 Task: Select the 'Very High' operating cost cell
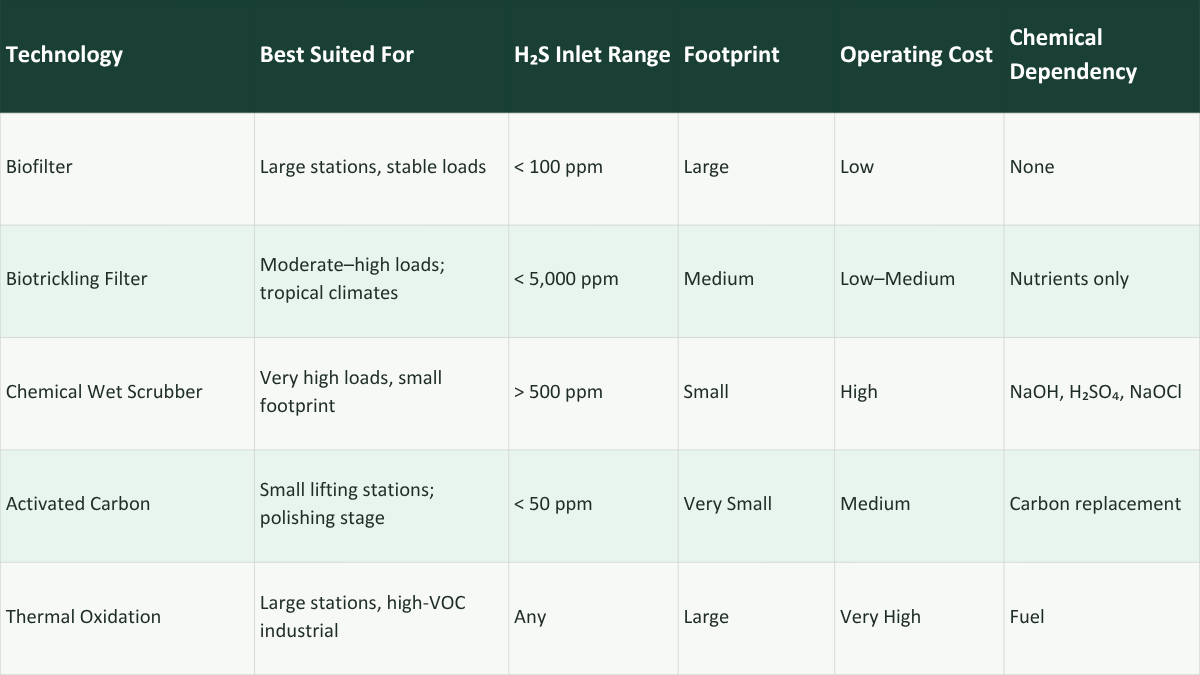(x=880, y=616)
